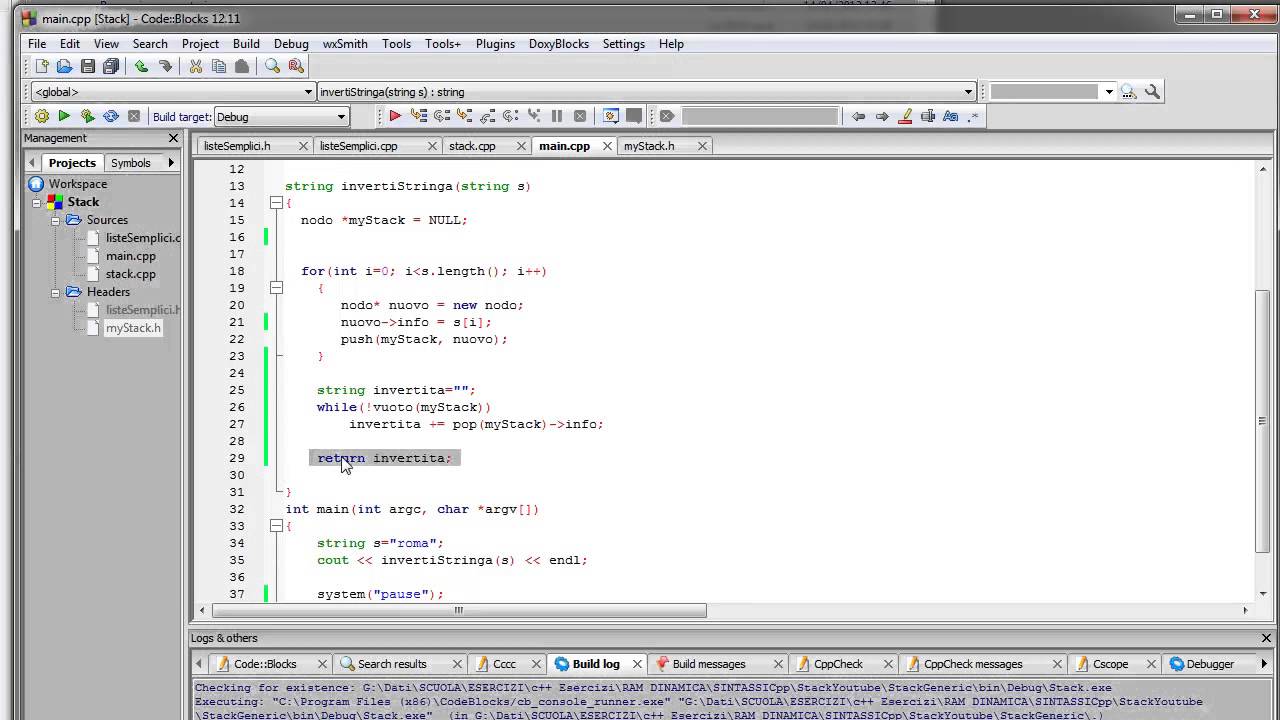Toggle the Use regex search option

tap(974, 116)
